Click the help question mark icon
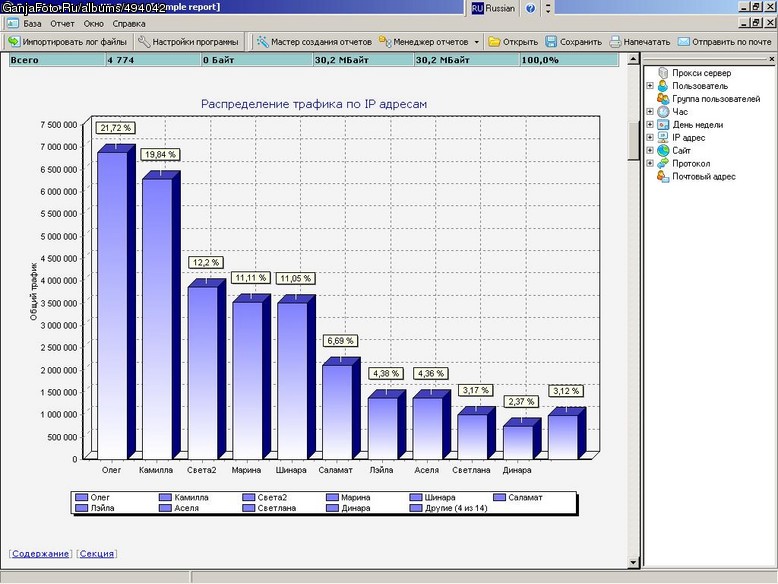Screen dimensions: 778x584 [530, 8]
